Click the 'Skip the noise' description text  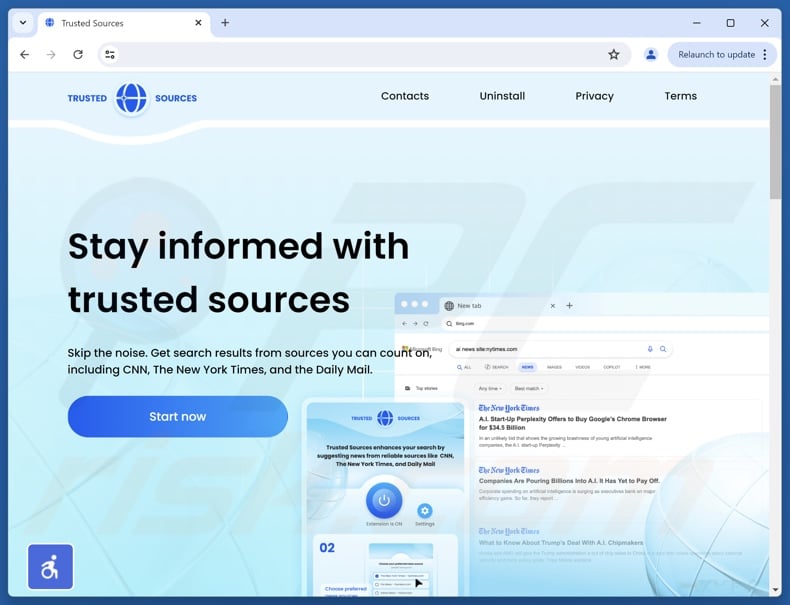250,361
